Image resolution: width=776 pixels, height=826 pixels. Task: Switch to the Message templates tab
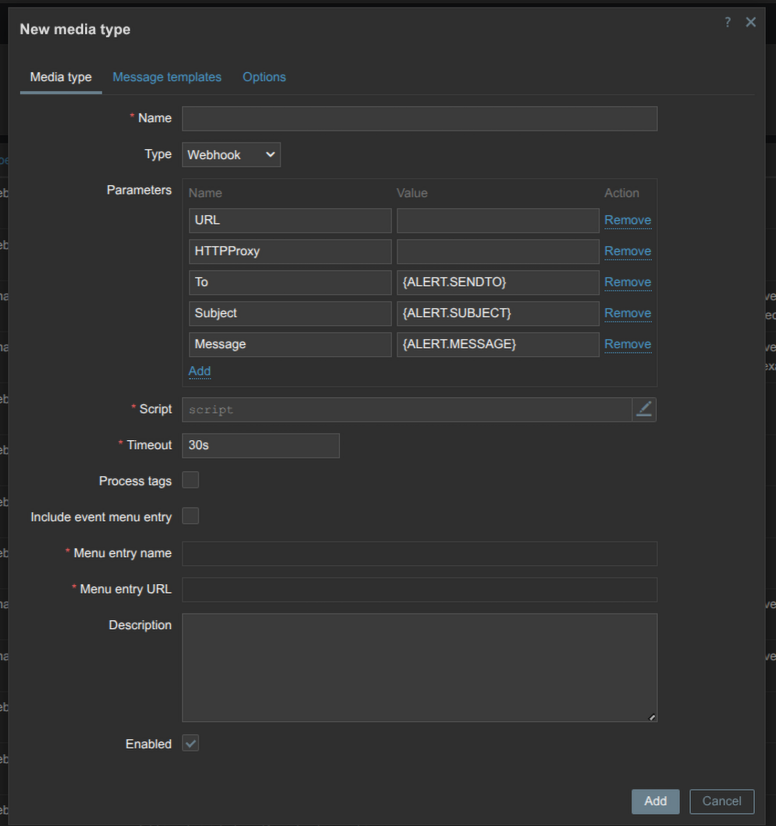click(x=167, y=77)
